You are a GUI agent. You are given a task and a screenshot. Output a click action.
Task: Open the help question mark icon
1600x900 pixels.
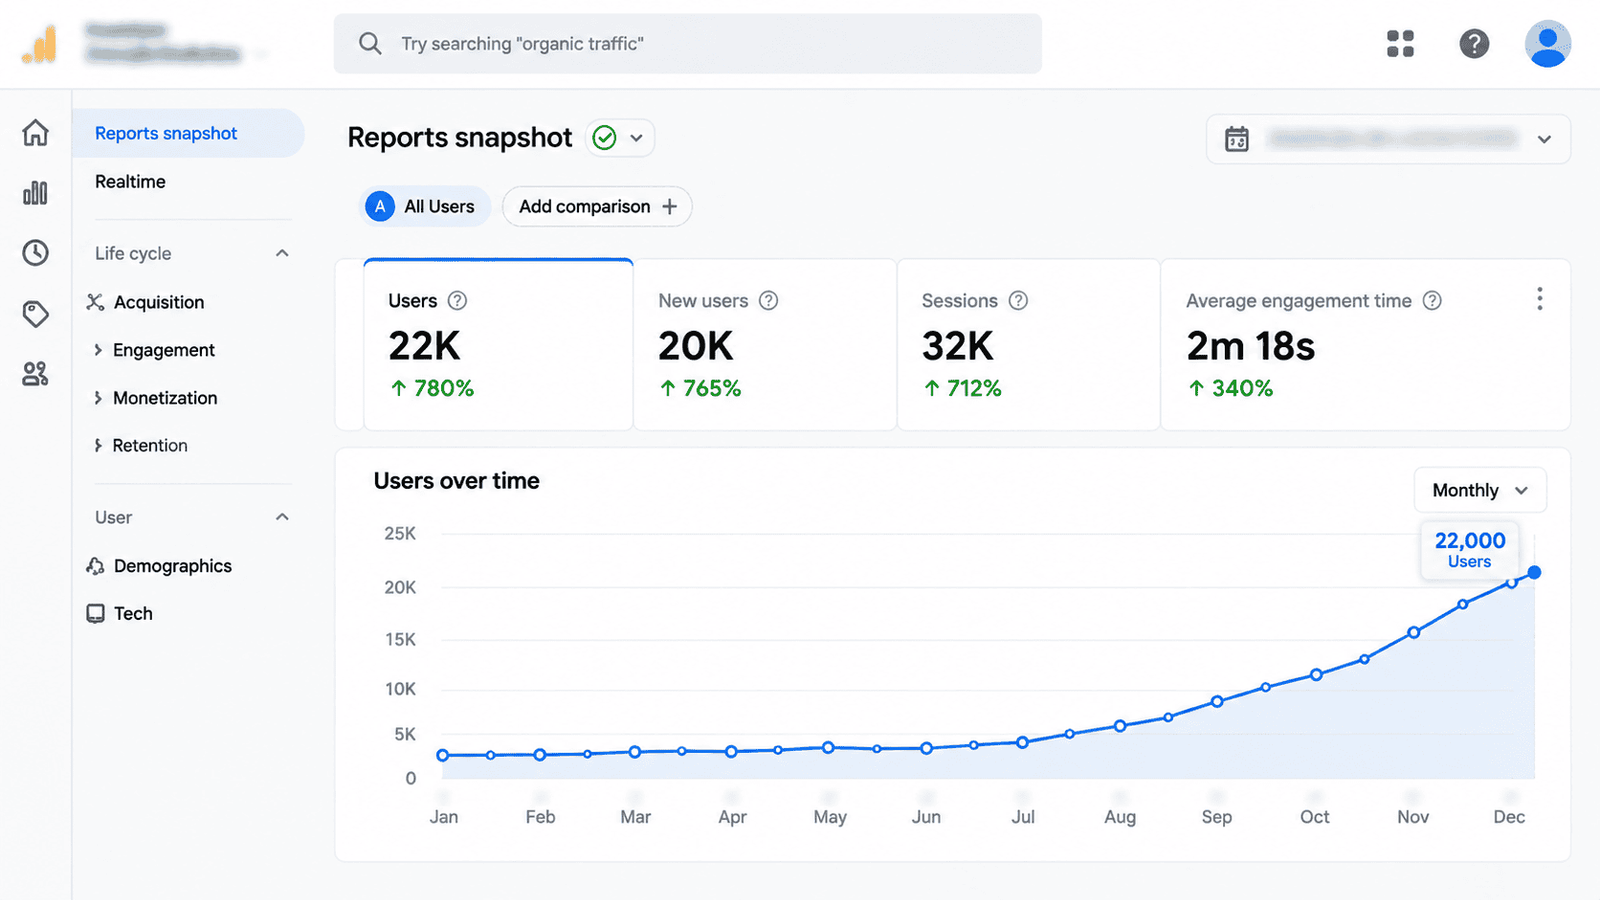click(x=1474, y=44)
